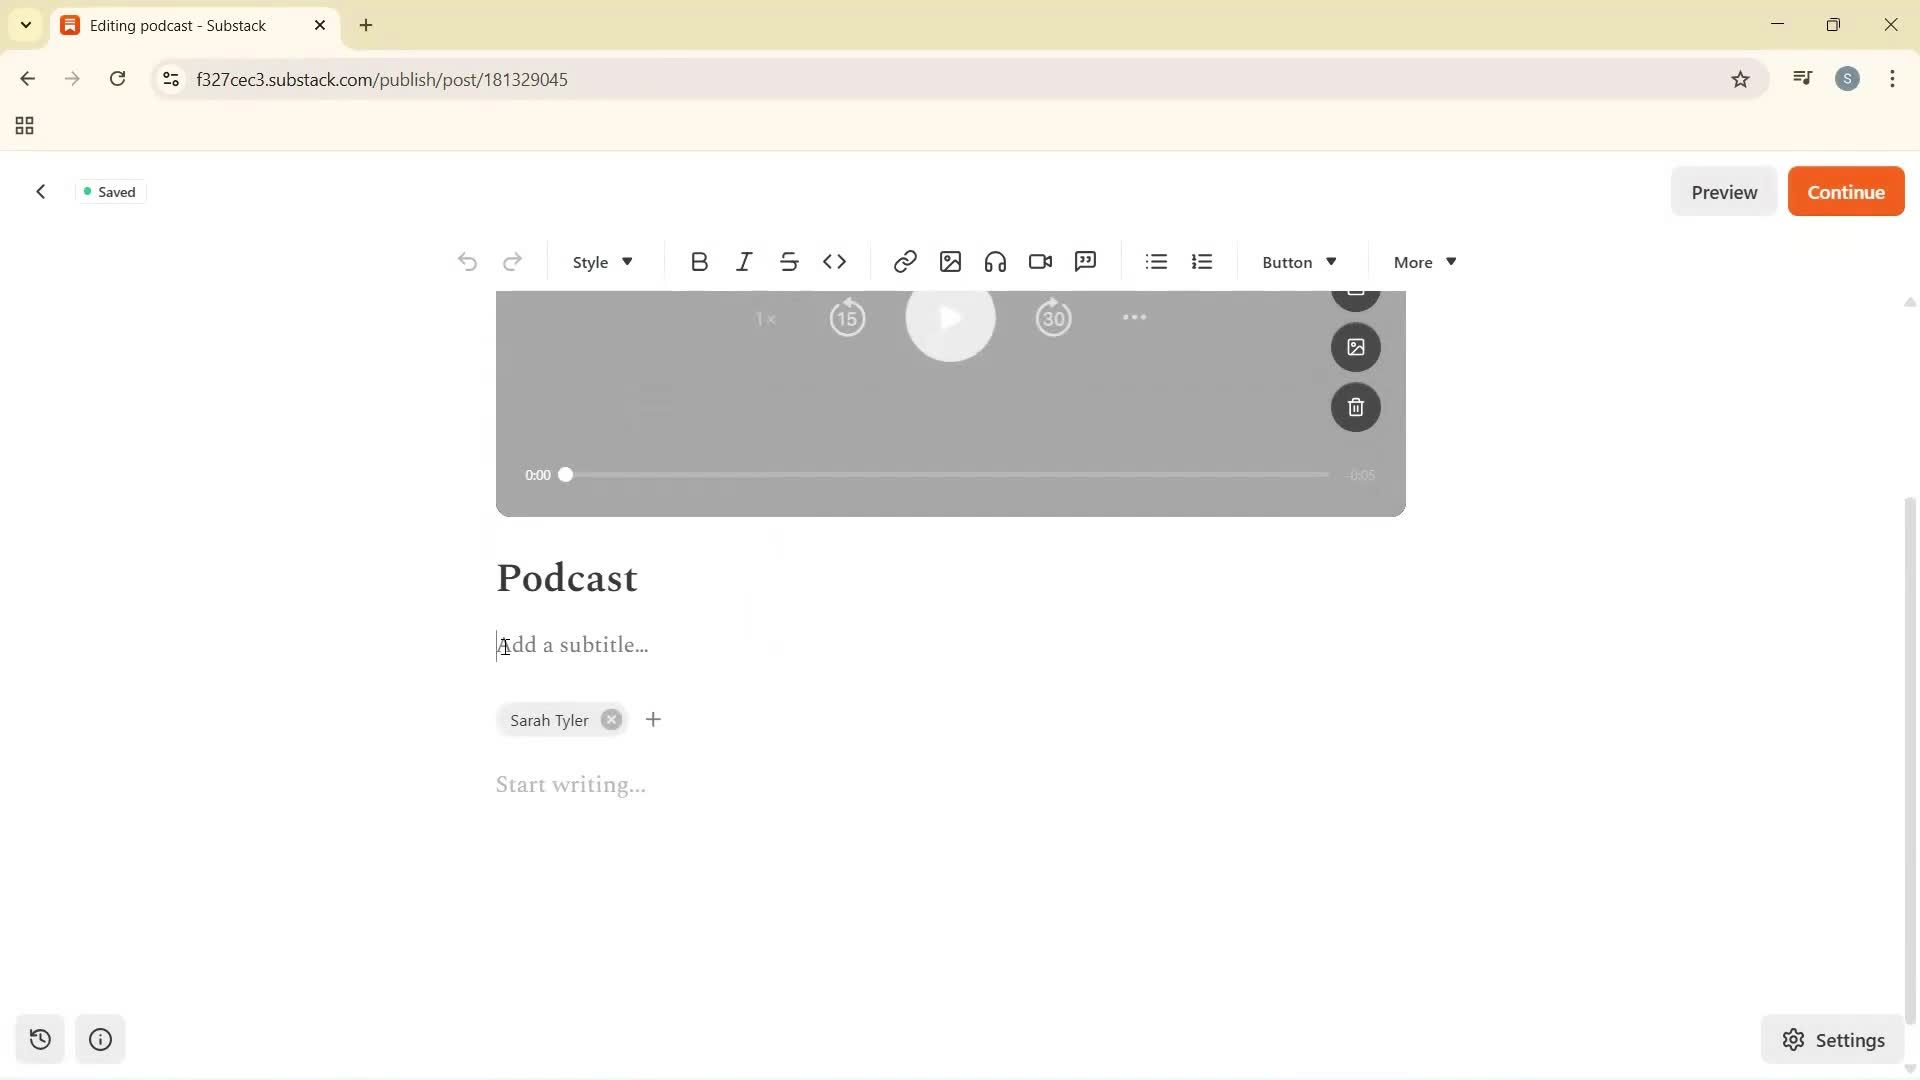Click the Preview button

click(1724, 191)
